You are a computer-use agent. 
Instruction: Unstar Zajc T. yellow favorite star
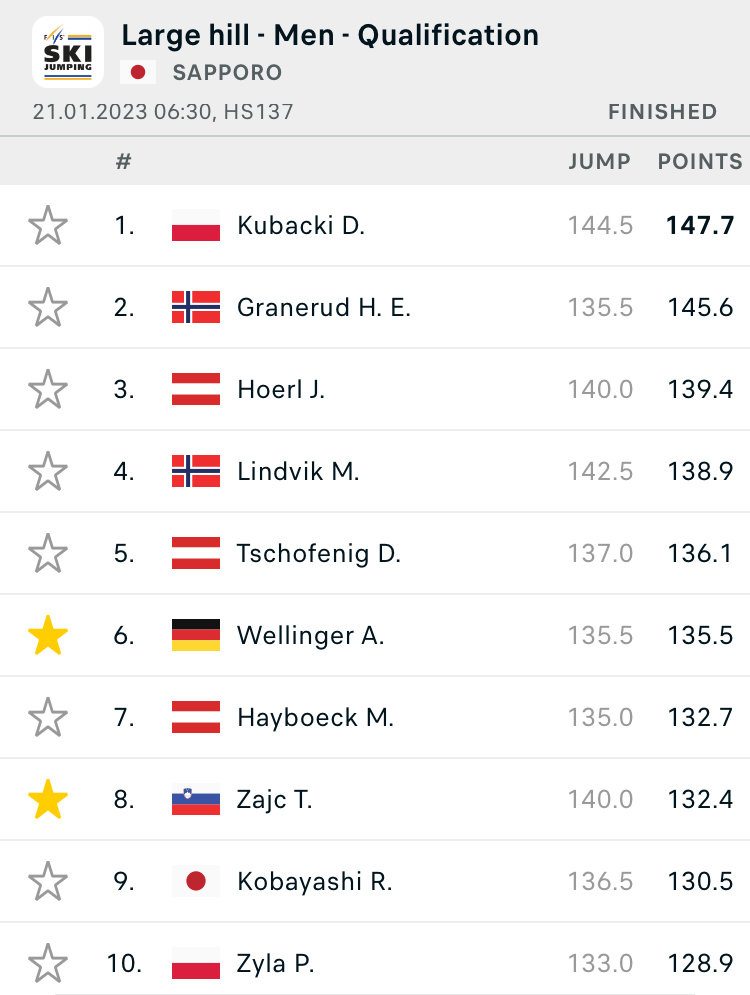[48, 800]
